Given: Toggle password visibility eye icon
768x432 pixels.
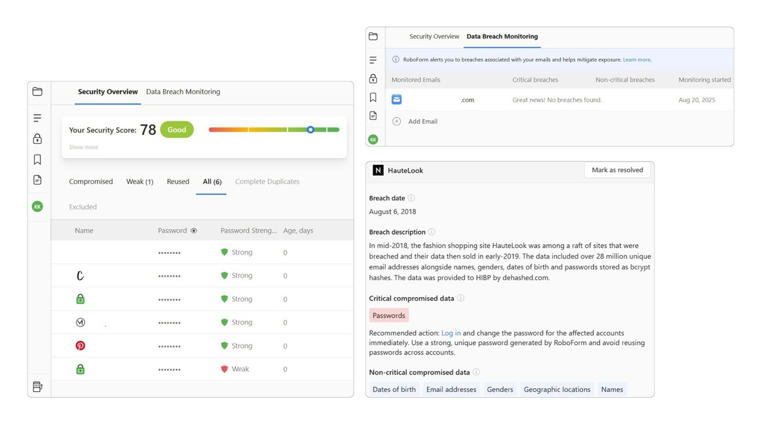Looking at the screenshot, I should point(194,231).
